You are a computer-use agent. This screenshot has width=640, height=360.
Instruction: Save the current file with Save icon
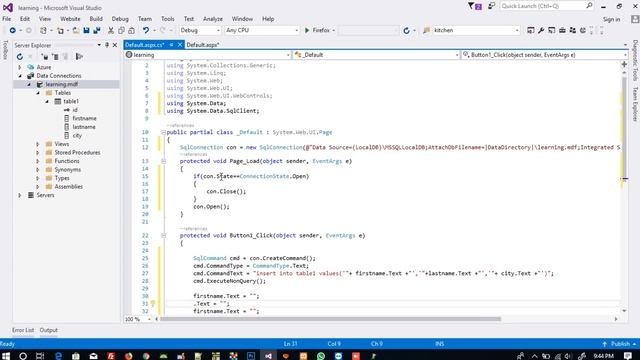point(86,30)
